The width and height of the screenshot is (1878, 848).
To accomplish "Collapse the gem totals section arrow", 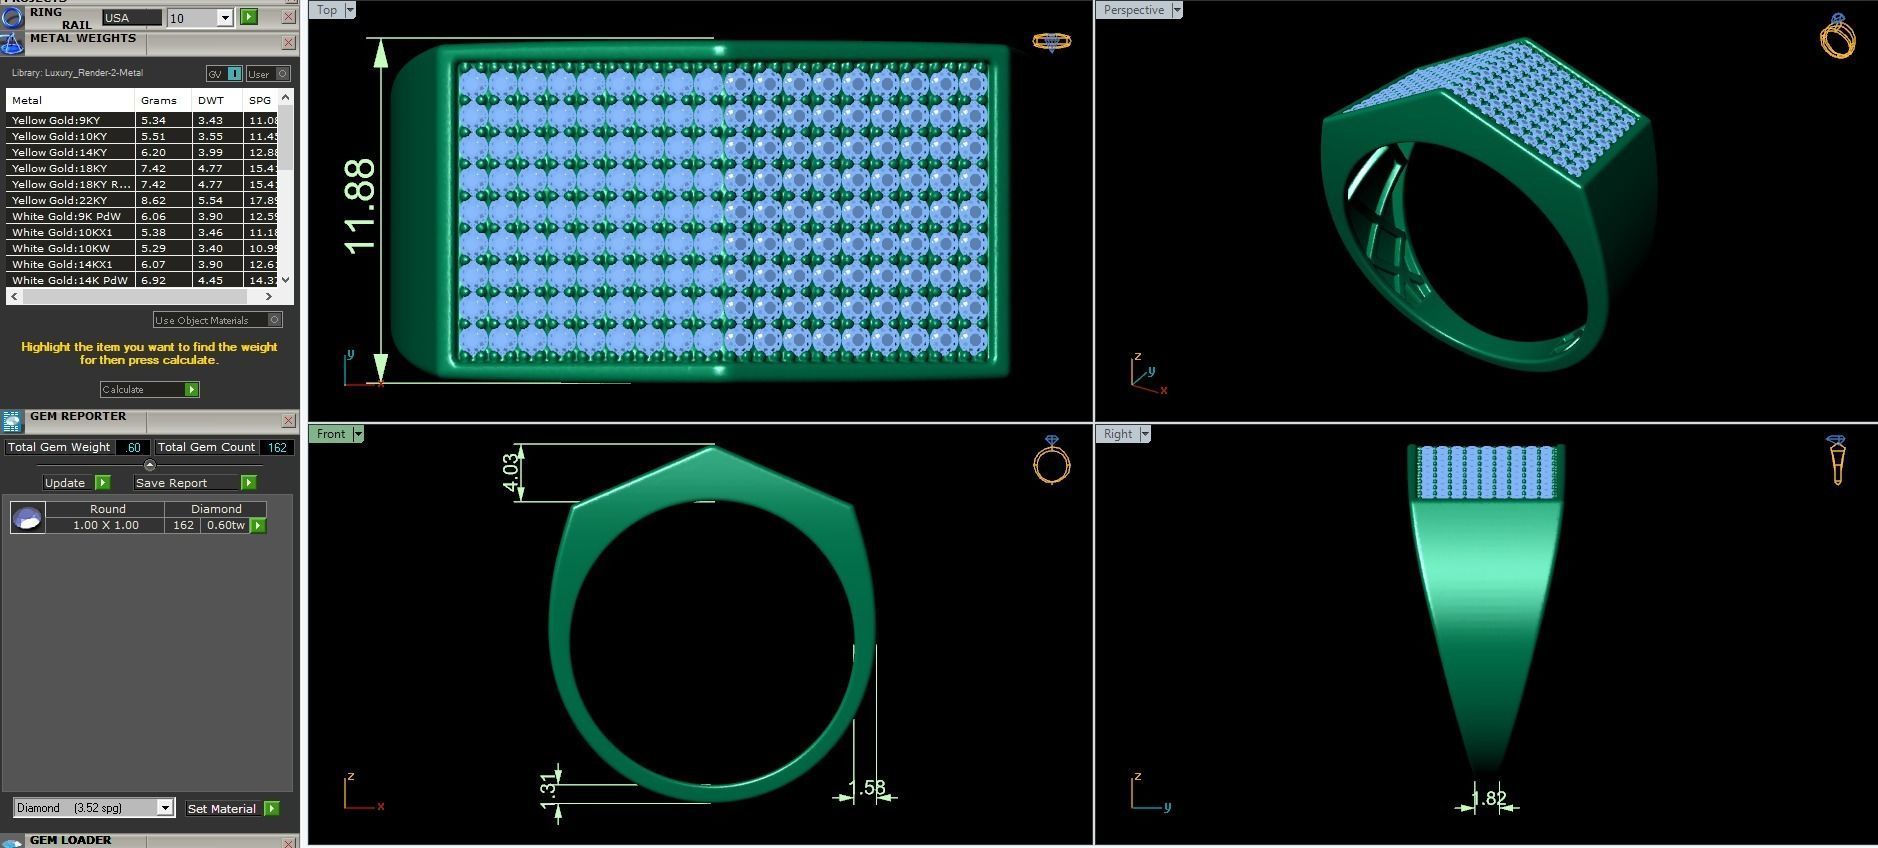I will (x=150, y=465).
